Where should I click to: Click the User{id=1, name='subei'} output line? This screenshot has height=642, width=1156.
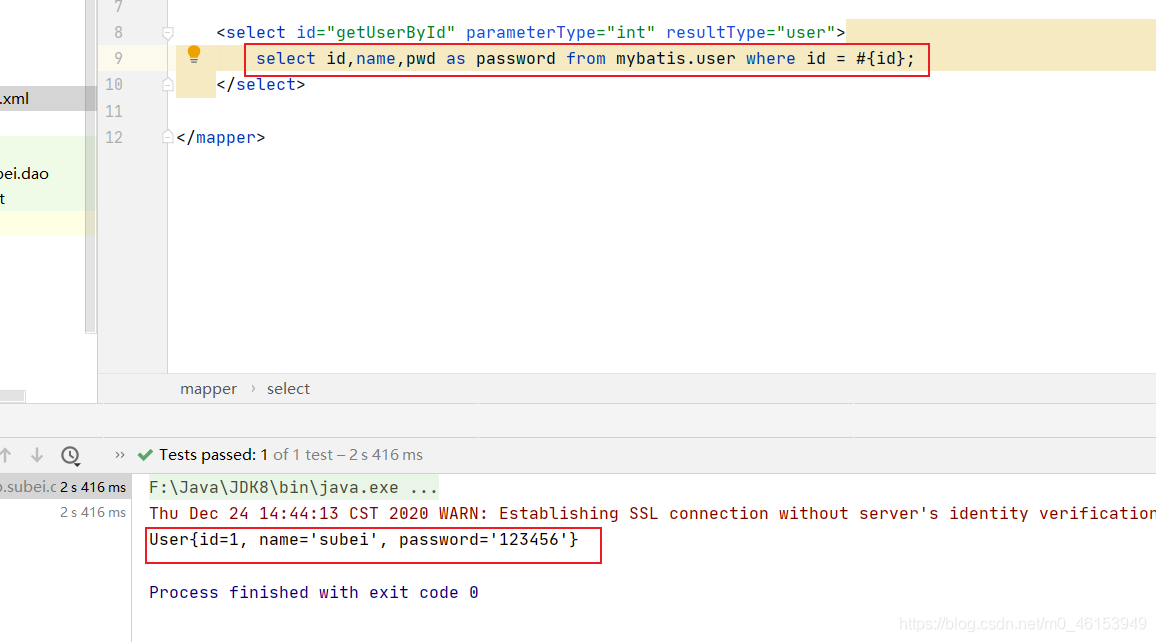click(x=363, y=540)
